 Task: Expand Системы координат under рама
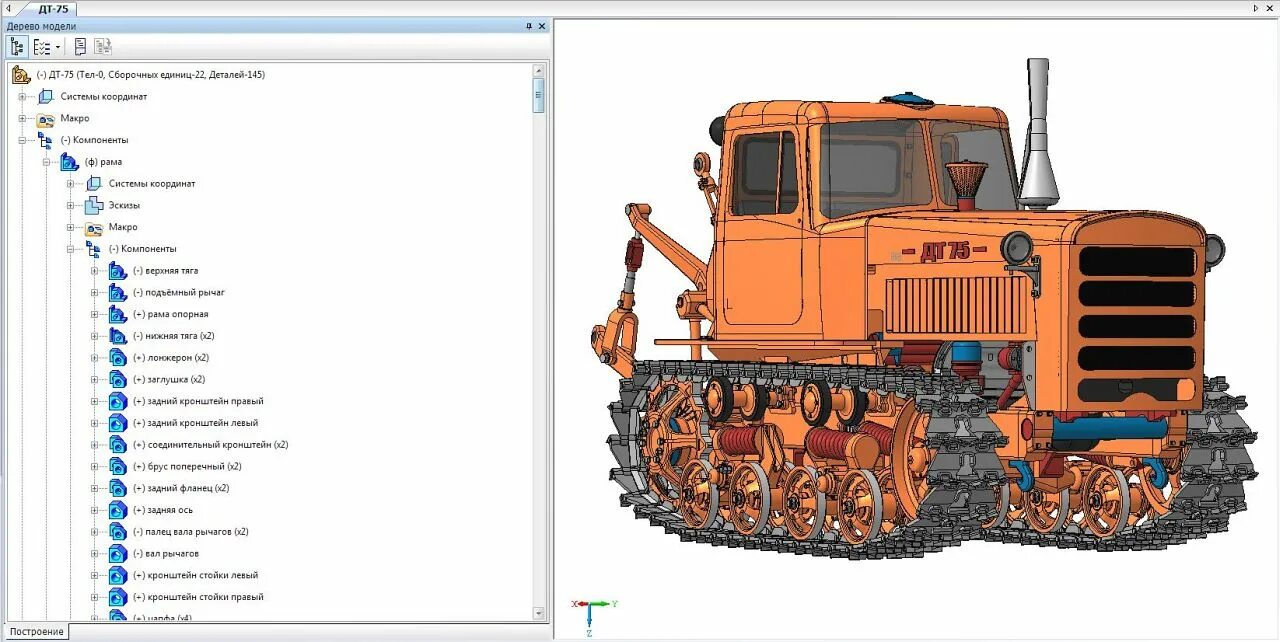70,184
